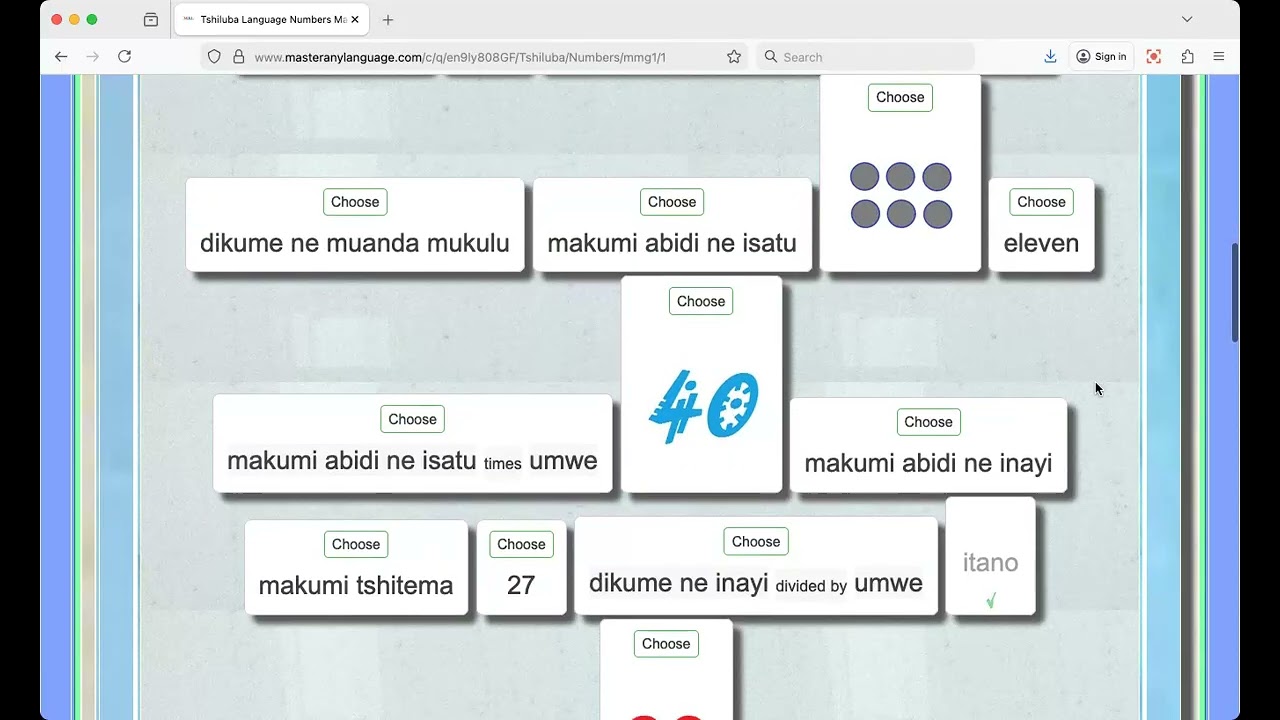Open the downloads panel
Image resolution: width=1280 pixels, height=720 pixels.
pos(1050,57)
